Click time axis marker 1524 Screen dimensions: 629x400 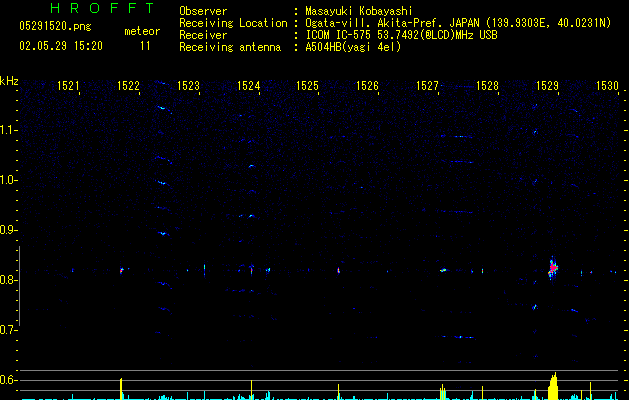coord(248,86)
